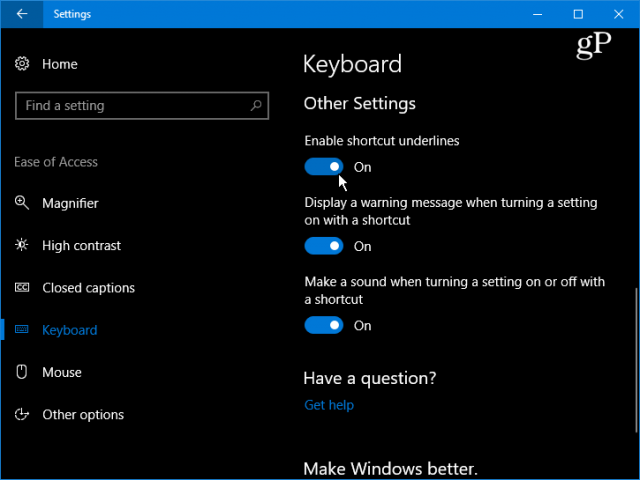This screenshot has width=640, height=480.
Task: Maximize the Settings window
Action: pos(578,14)
